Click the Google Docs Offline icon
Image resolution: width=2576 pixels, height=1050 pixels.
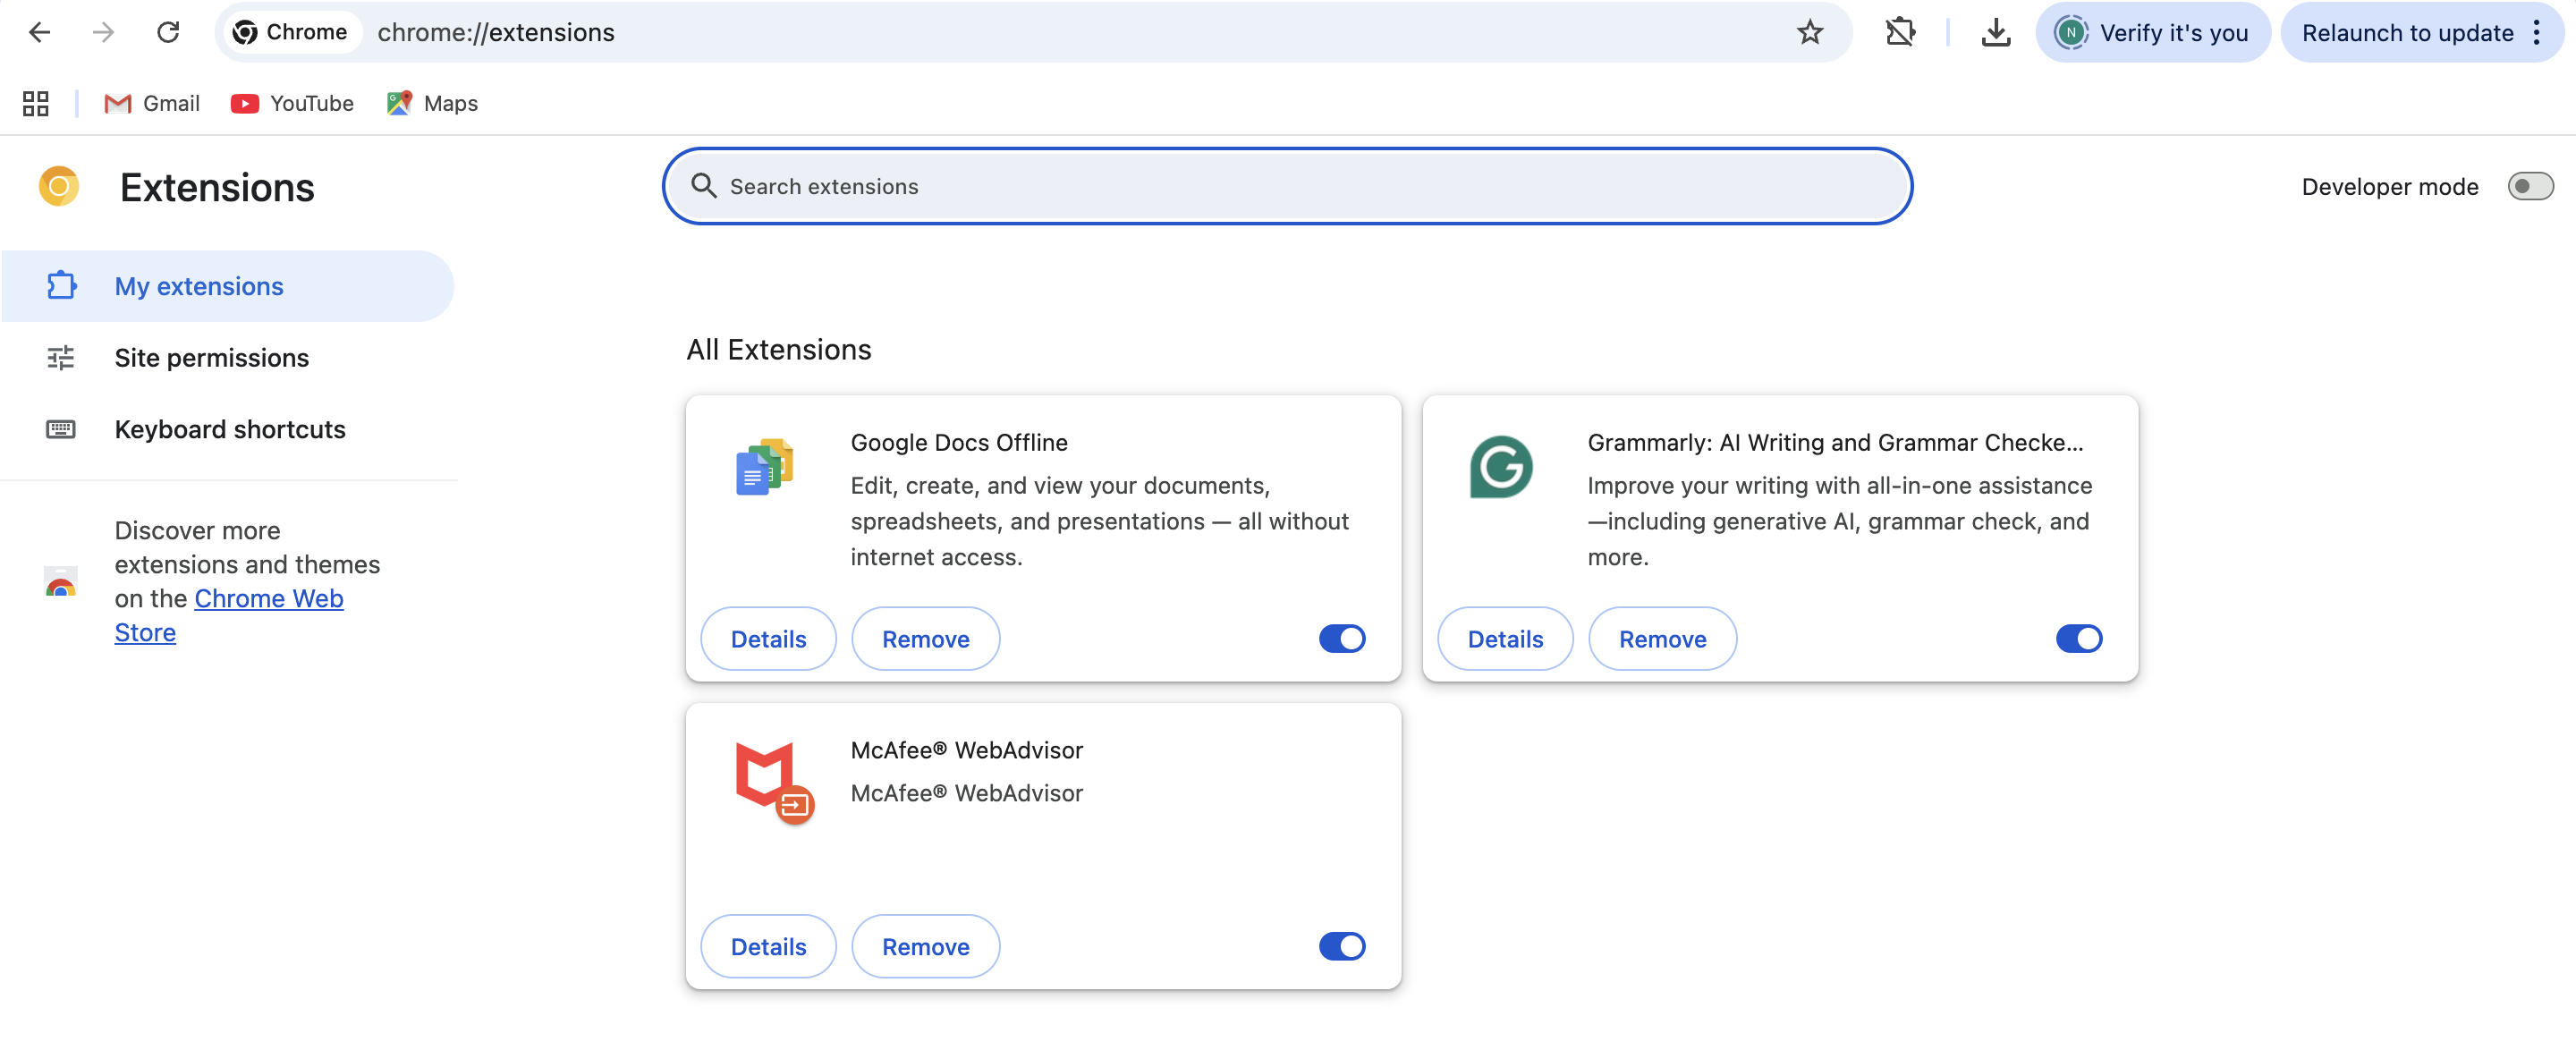tap(764, 467)
